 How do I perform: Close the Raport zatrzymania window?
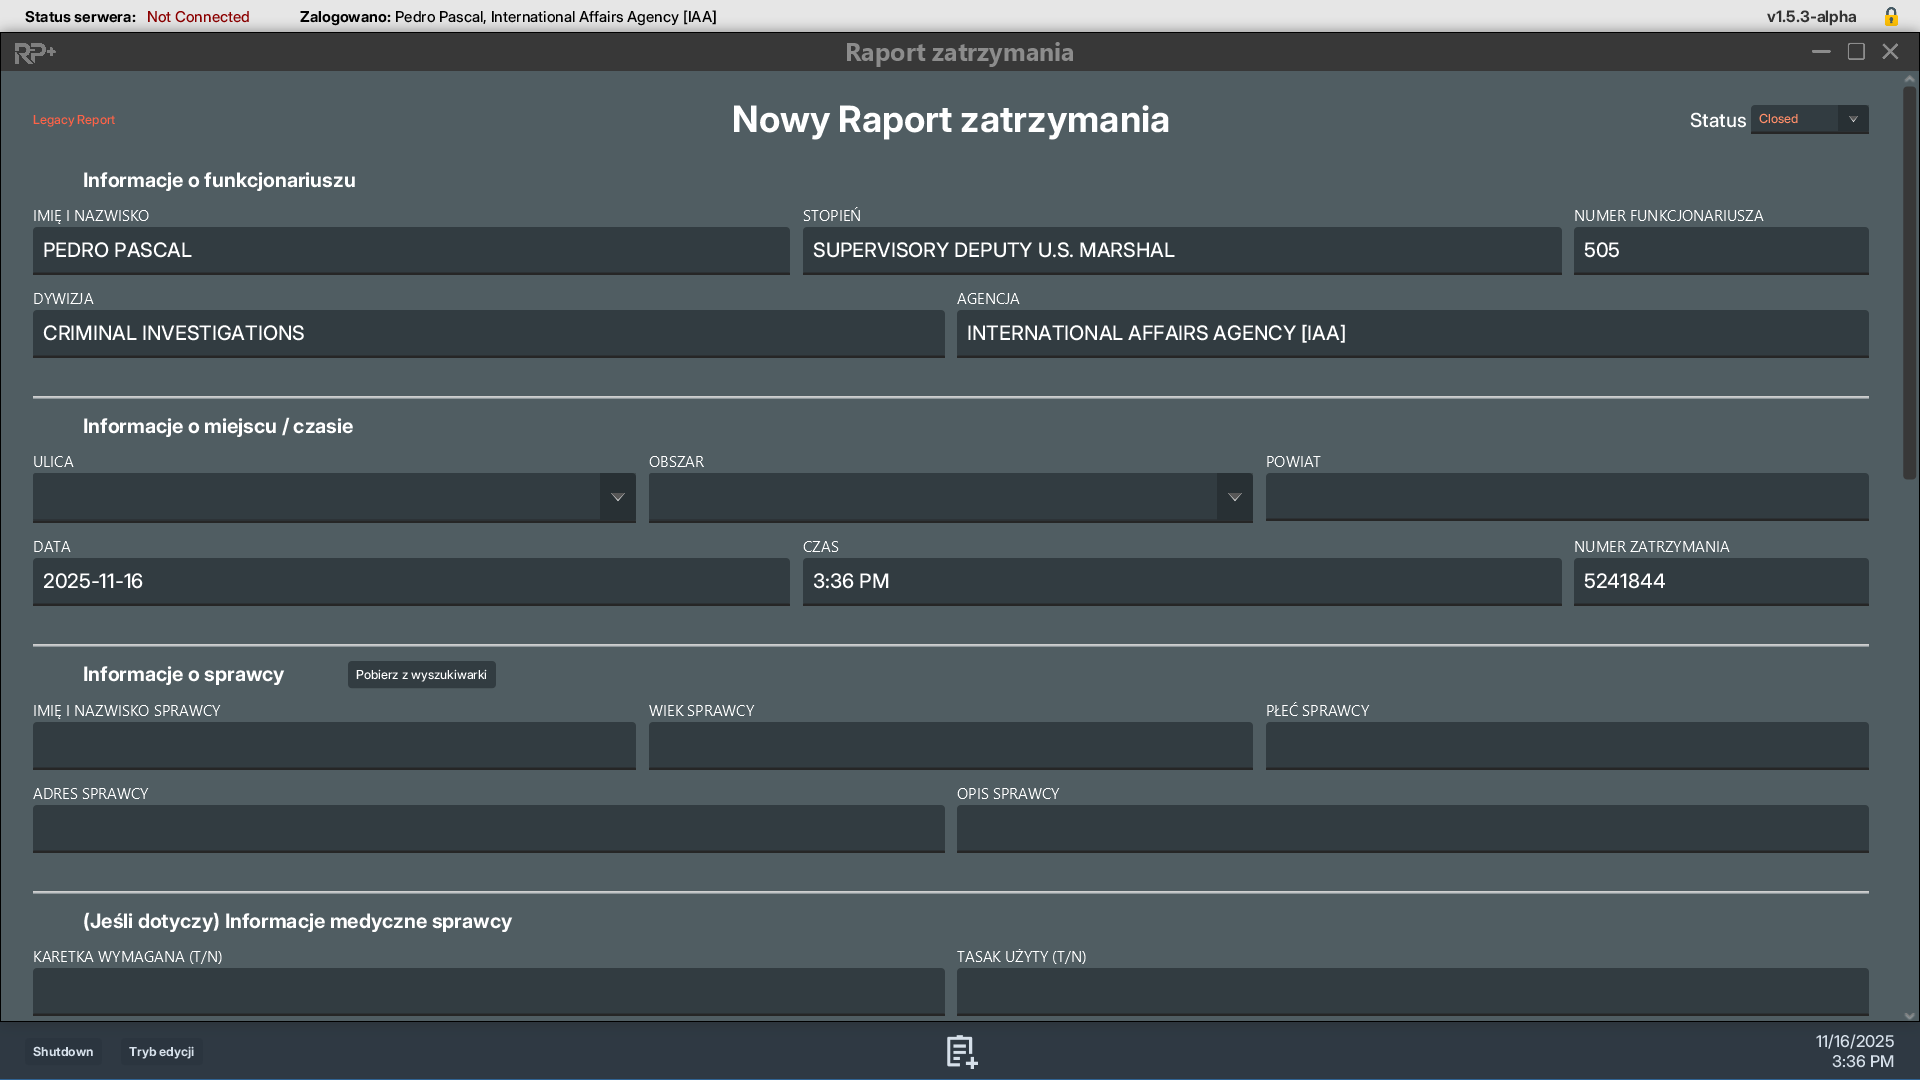(x=1890, y=52)
